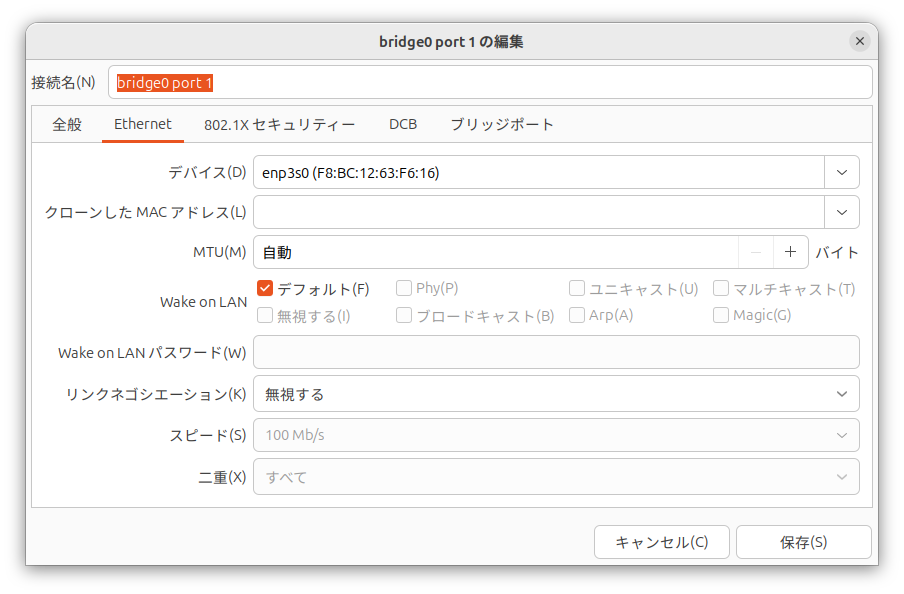Switch to the DCB tab
Image resolution: width=904 pixels, height=594 pixels.
(x=403, y=125)
